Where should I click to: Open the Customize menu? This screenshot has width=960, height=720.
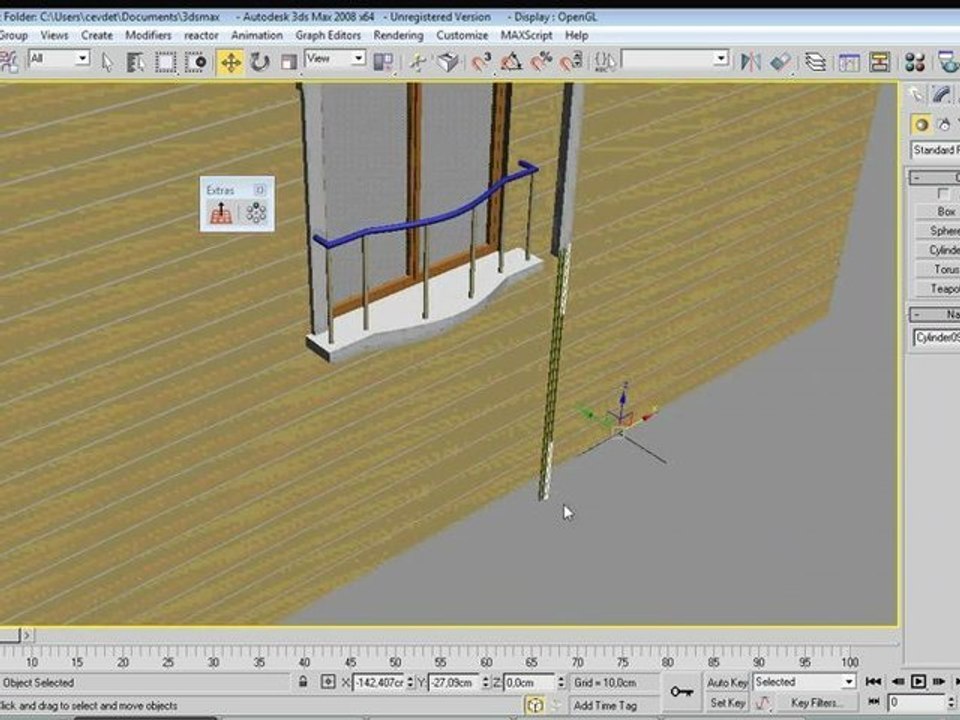click(462, 36)
